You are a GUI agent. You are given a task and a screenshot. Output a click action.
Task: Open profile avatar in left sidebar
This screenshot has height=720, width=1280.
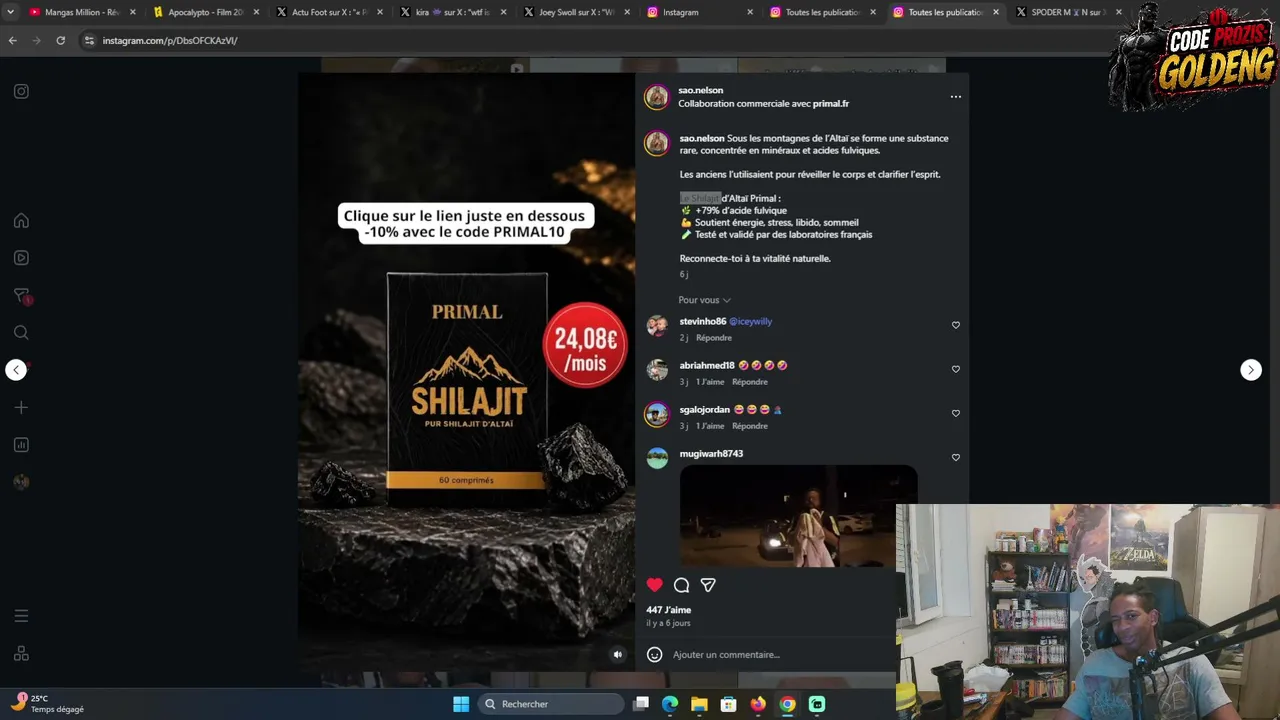[21, 482]
